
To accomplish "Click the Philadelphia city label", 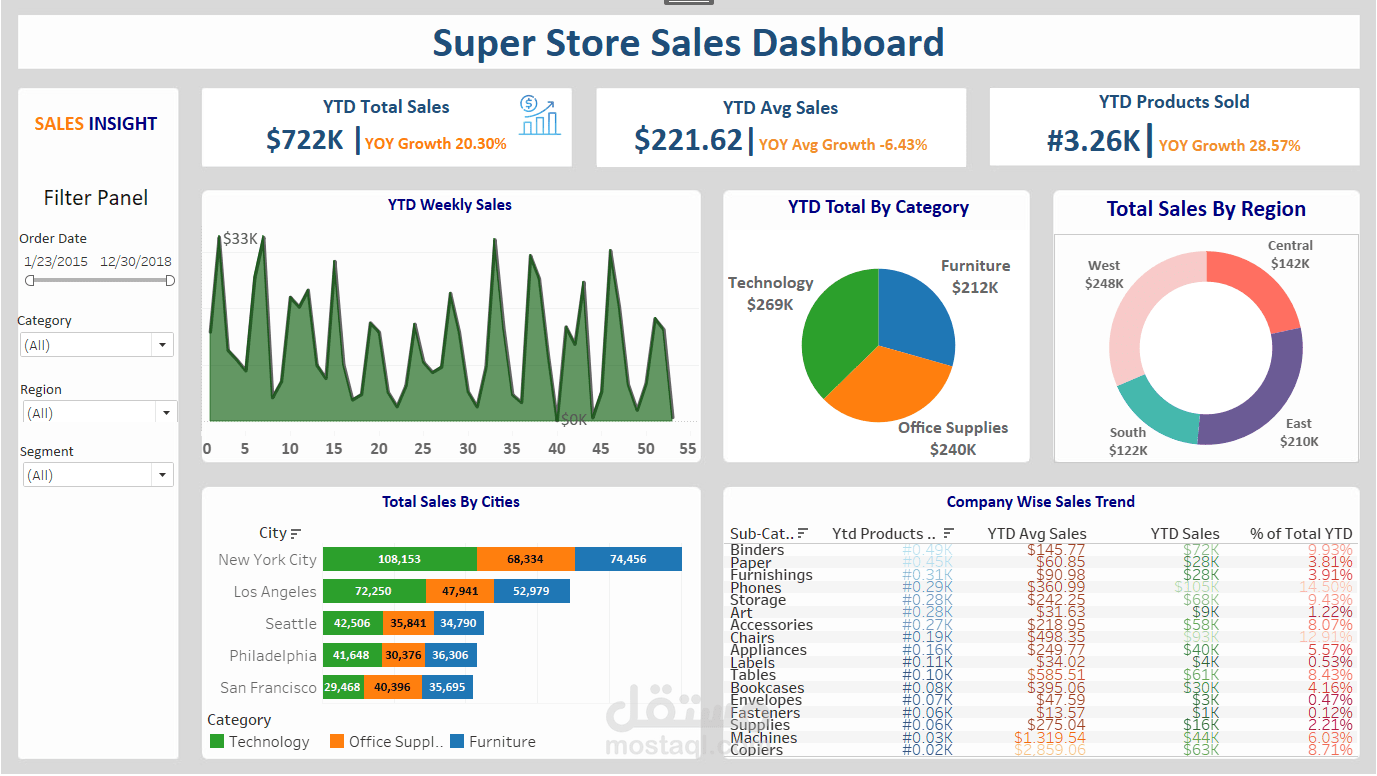I will (273, 656).
